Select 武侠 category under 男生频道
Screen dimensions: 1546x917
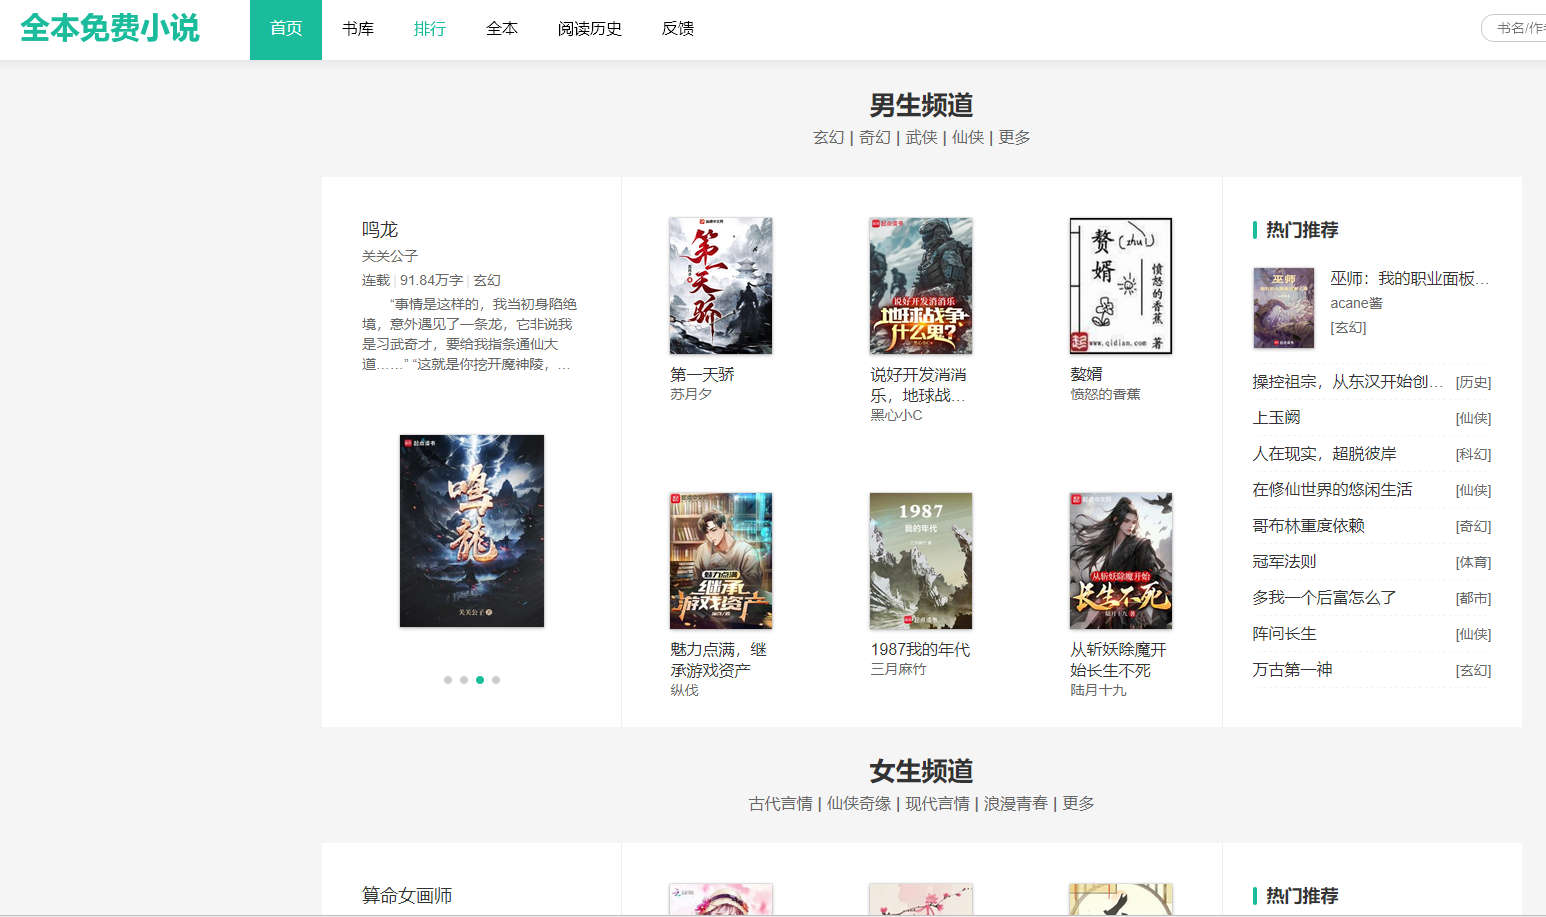pos(921,138)
